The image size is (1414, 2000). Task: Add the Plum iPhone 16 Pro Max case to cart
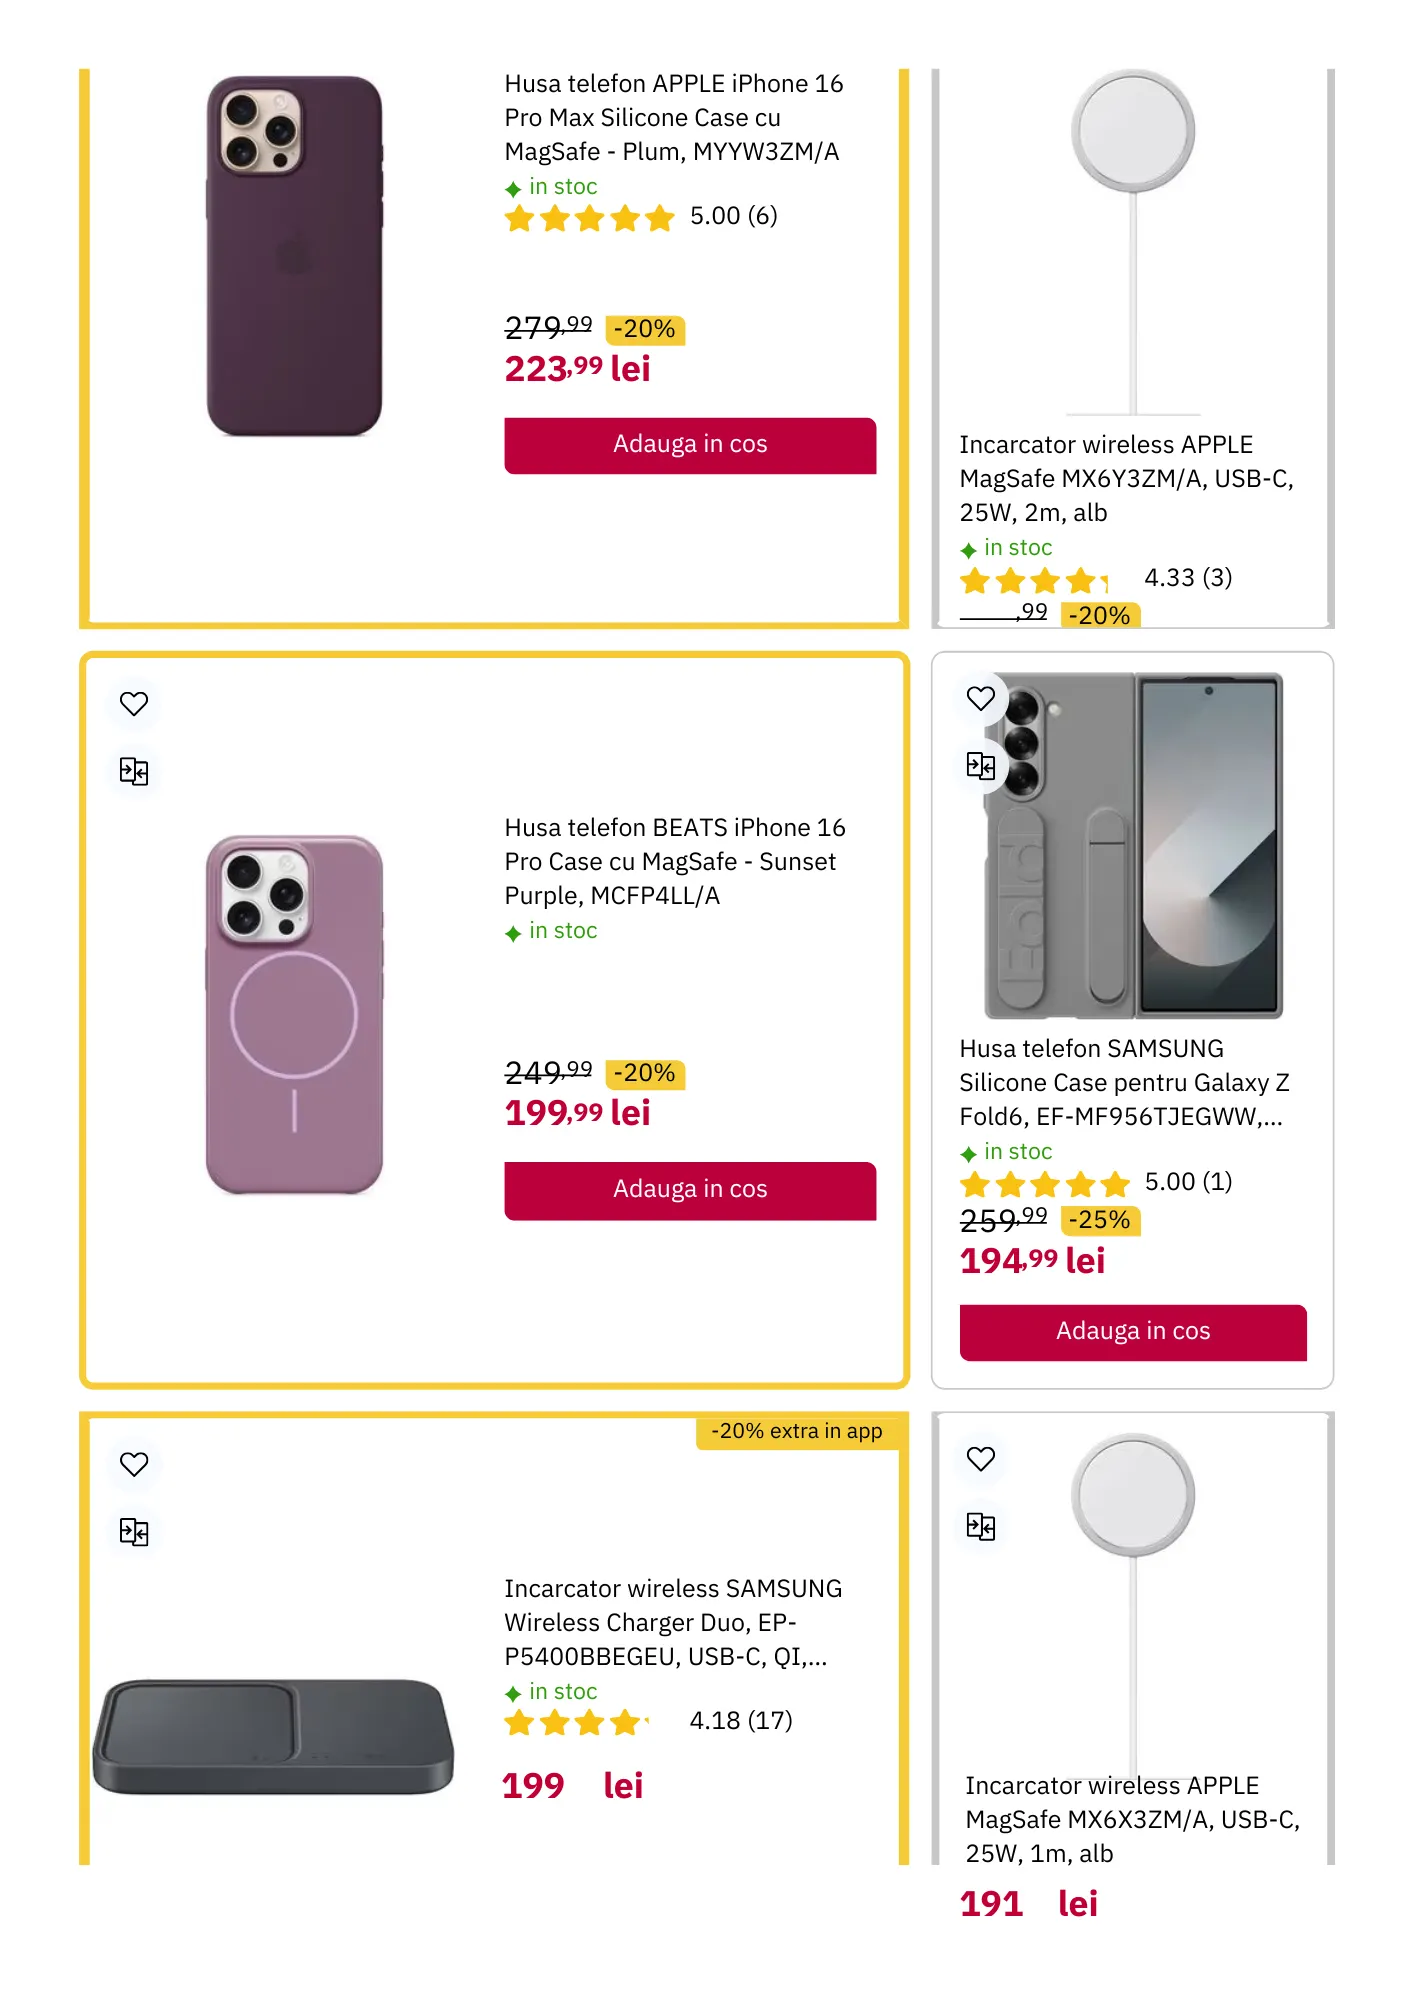690,445
